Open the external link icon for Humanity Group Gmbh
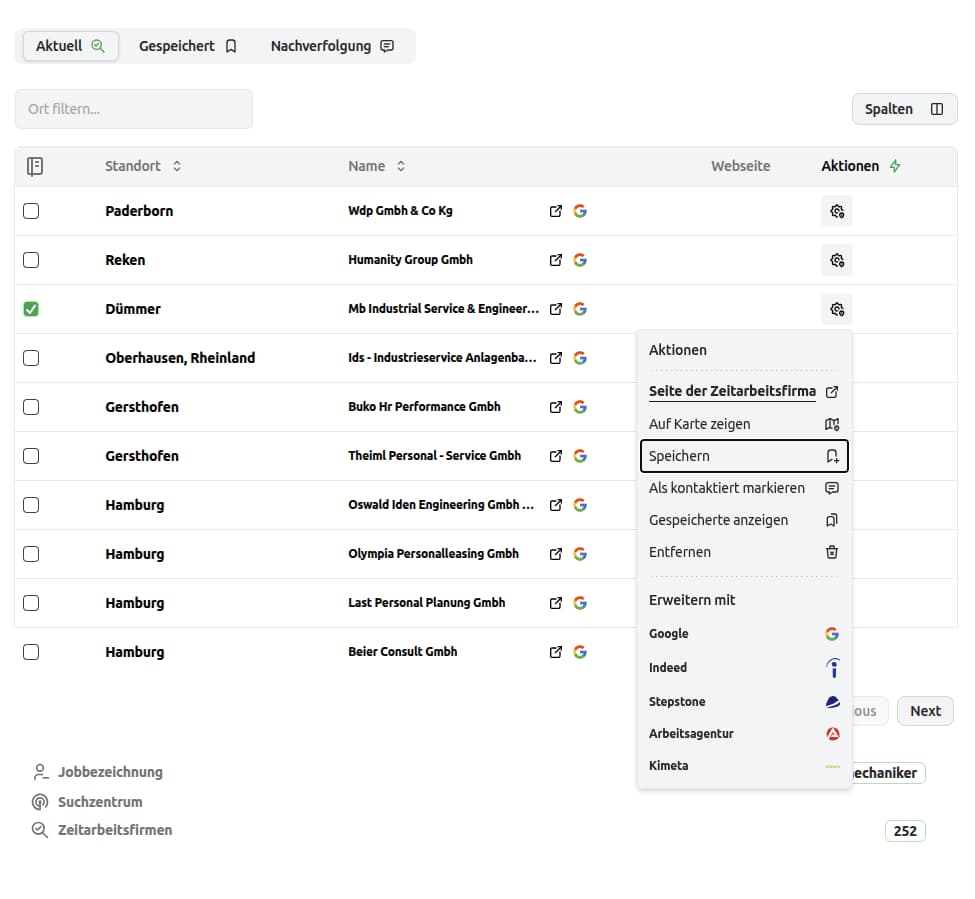Image resolution: width=975 pixels, height=899 pixels. pyautogui.click(x=556, y=260)
